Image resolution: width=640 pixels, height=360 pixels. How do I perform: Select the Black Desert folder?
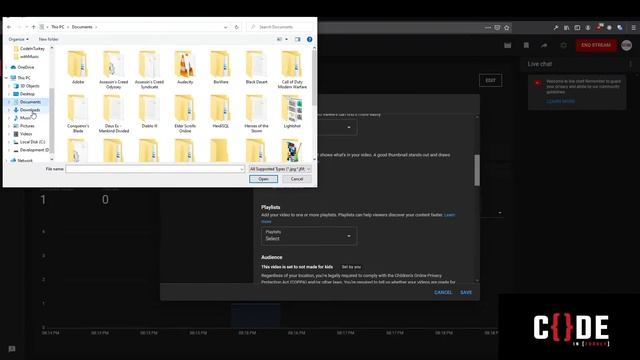(x=256, y=67)
